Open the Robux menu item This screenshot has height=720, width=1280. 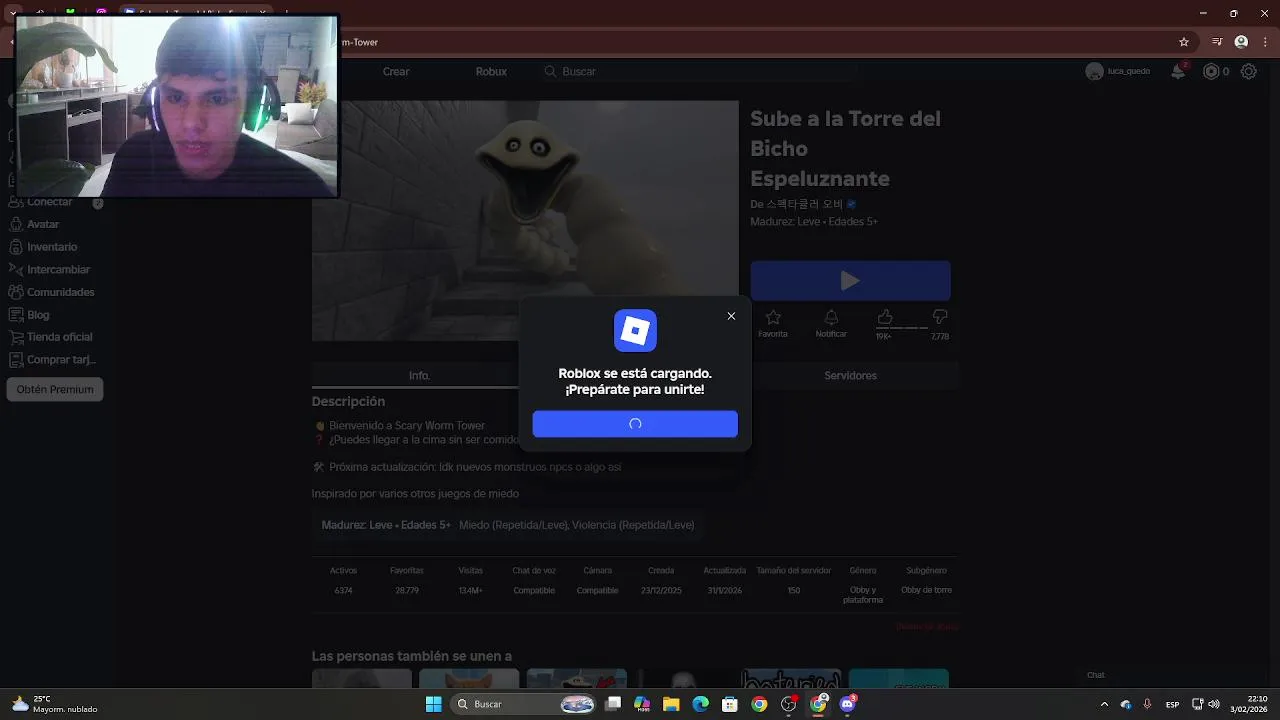pos(491,71)
